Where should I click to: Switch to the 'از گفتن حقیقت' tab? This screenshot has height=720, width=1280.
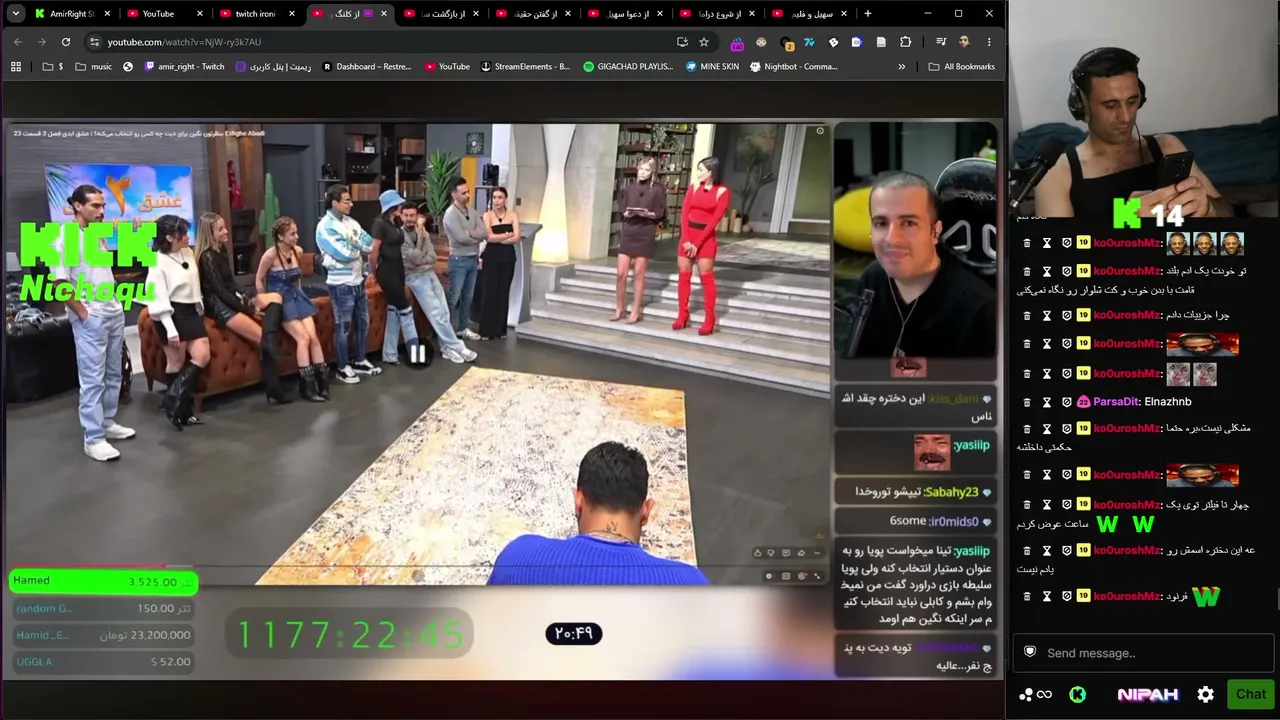533,14
